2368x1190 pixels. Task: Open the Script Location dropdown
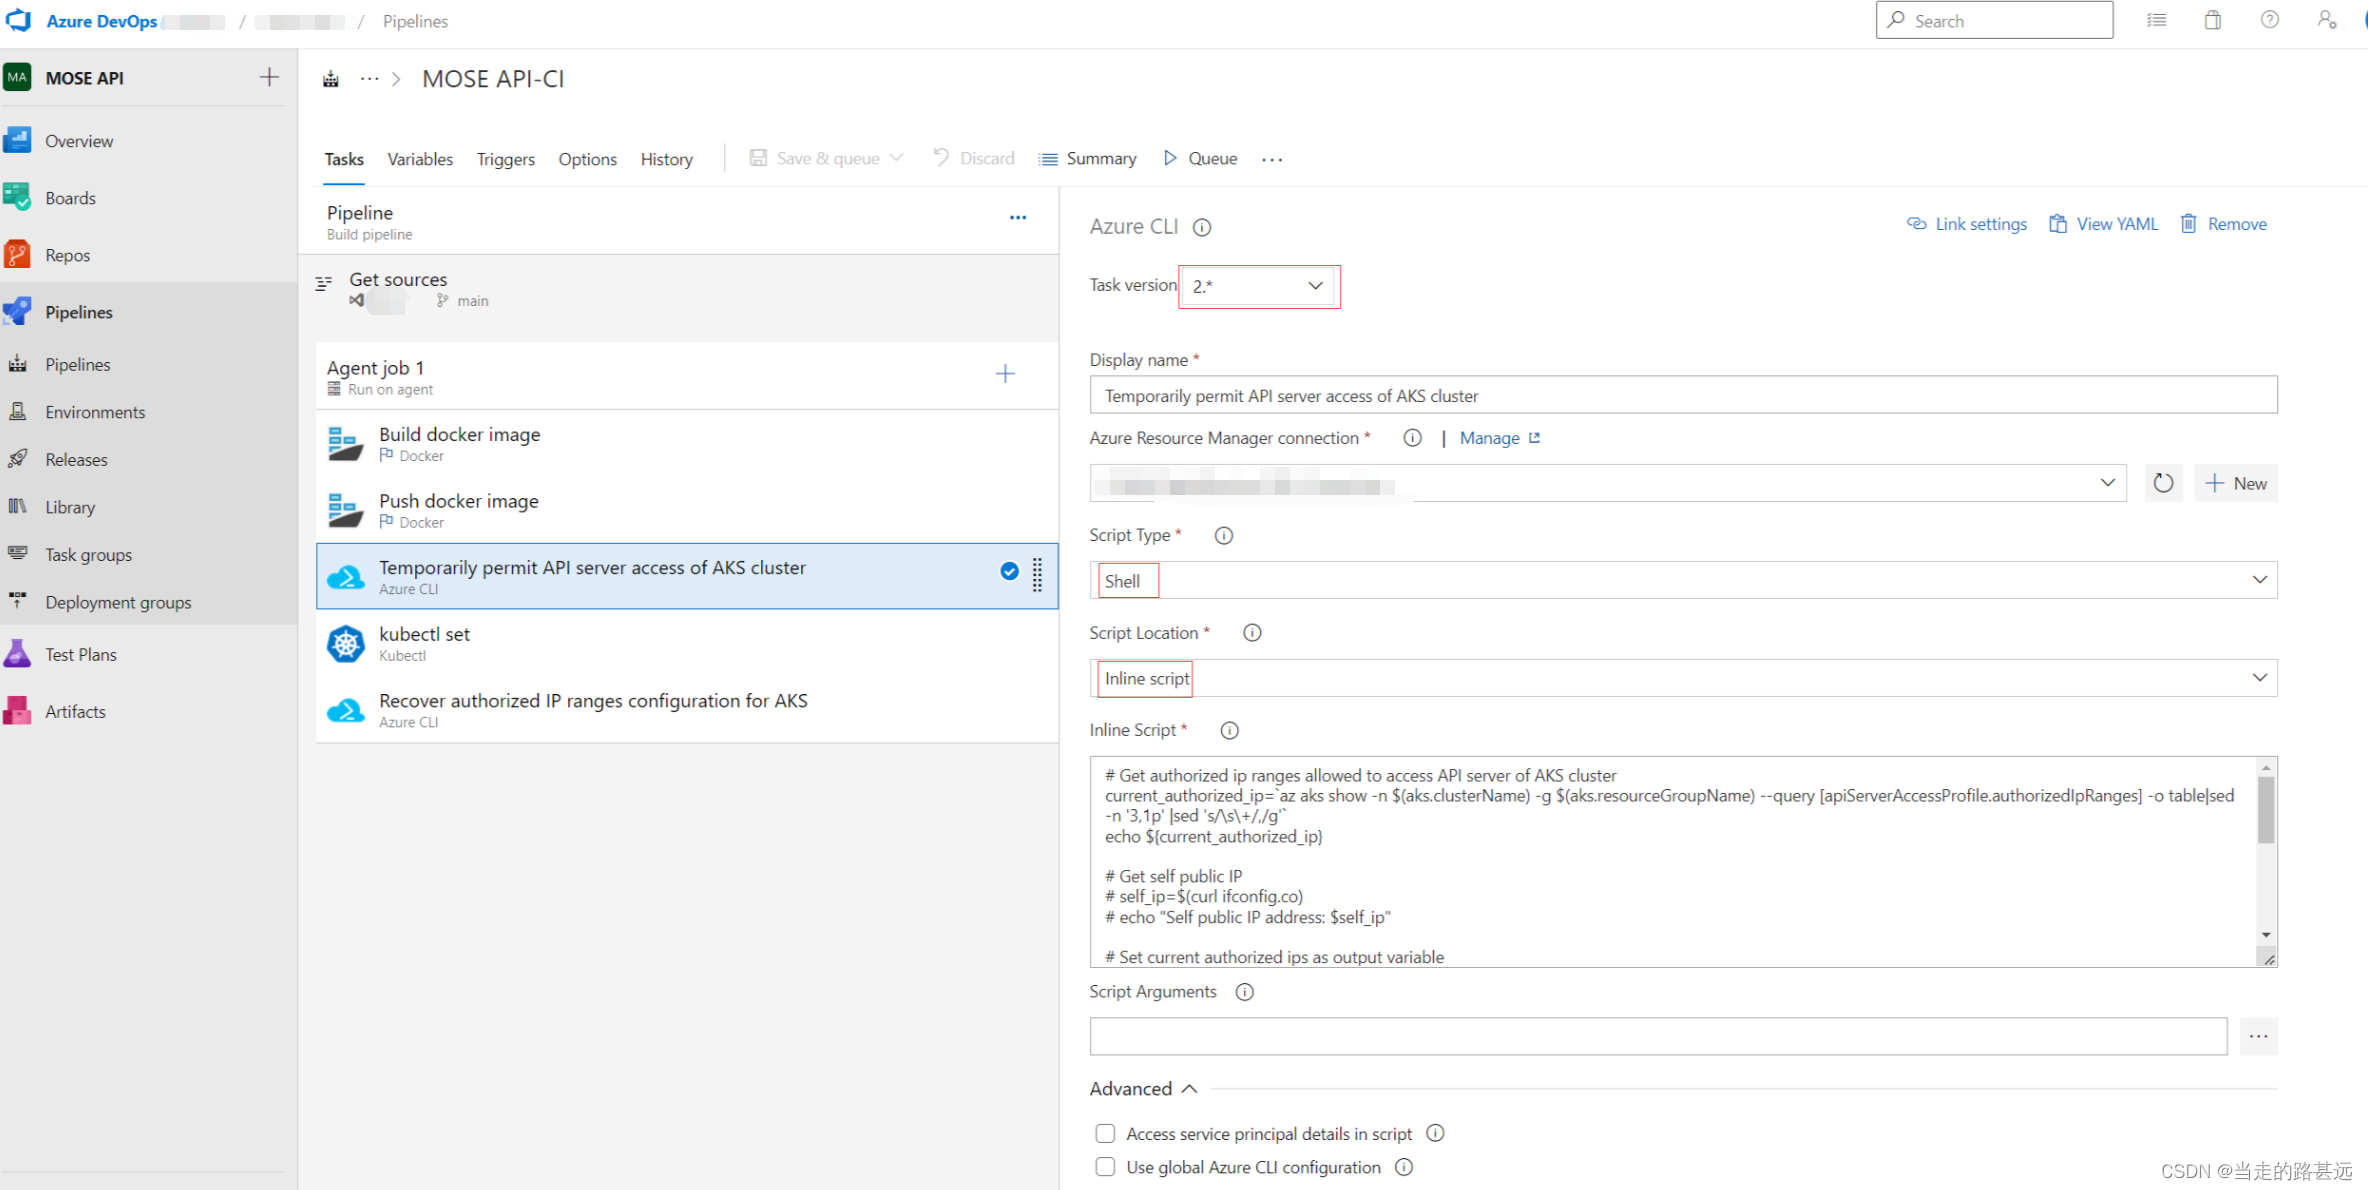tap(2258, 677)
